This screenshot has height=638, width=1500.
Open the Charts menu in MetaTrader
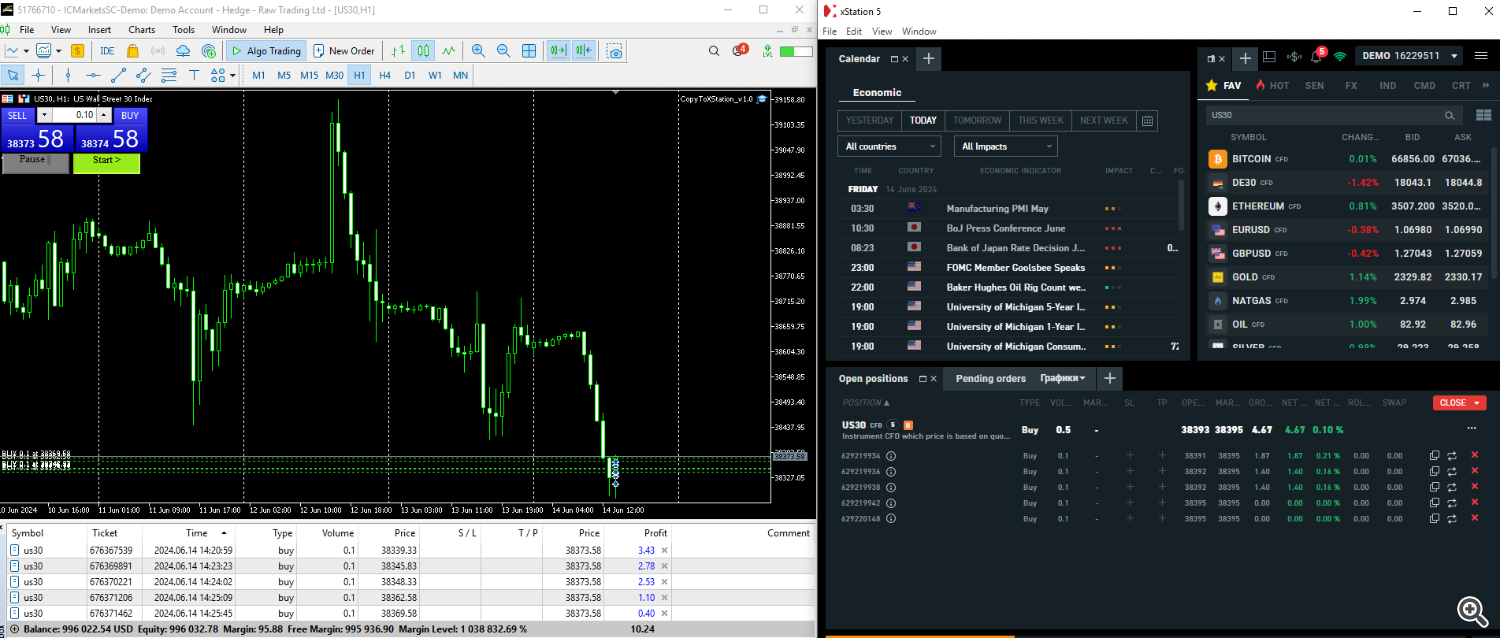tap(141, 30)
